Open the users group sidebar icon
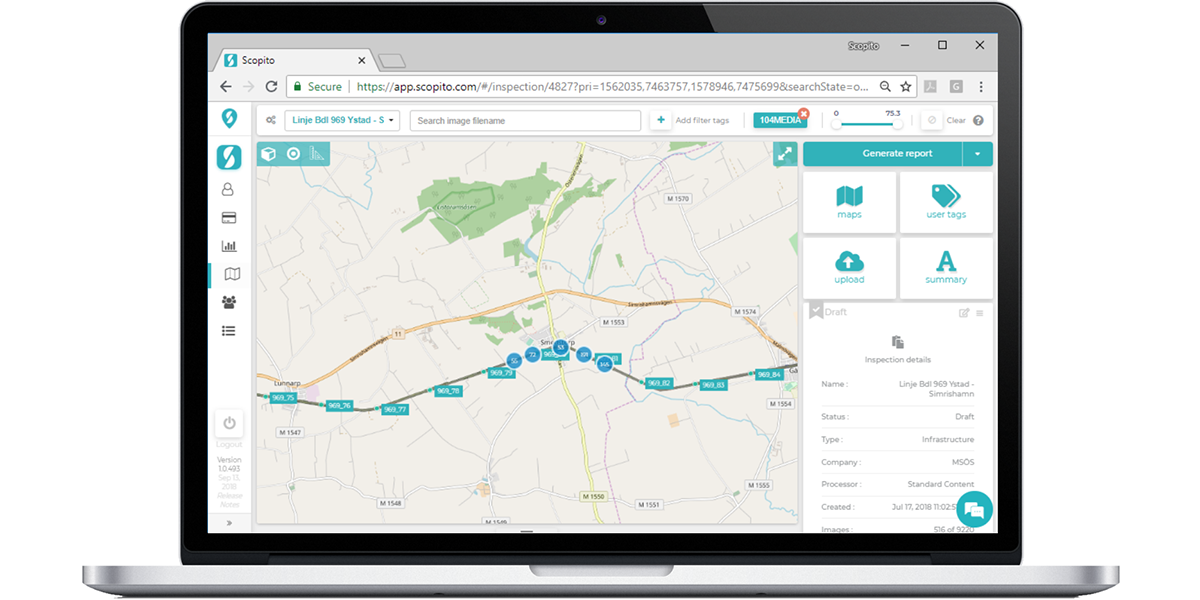1200x600 pixels. click(x=229, y=302)
